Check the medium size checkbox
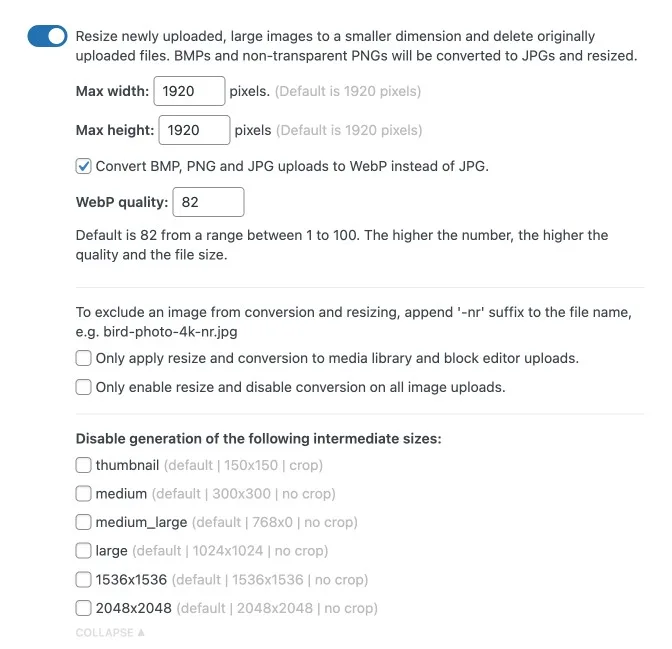Screen dimensions: 672x649 84,494
